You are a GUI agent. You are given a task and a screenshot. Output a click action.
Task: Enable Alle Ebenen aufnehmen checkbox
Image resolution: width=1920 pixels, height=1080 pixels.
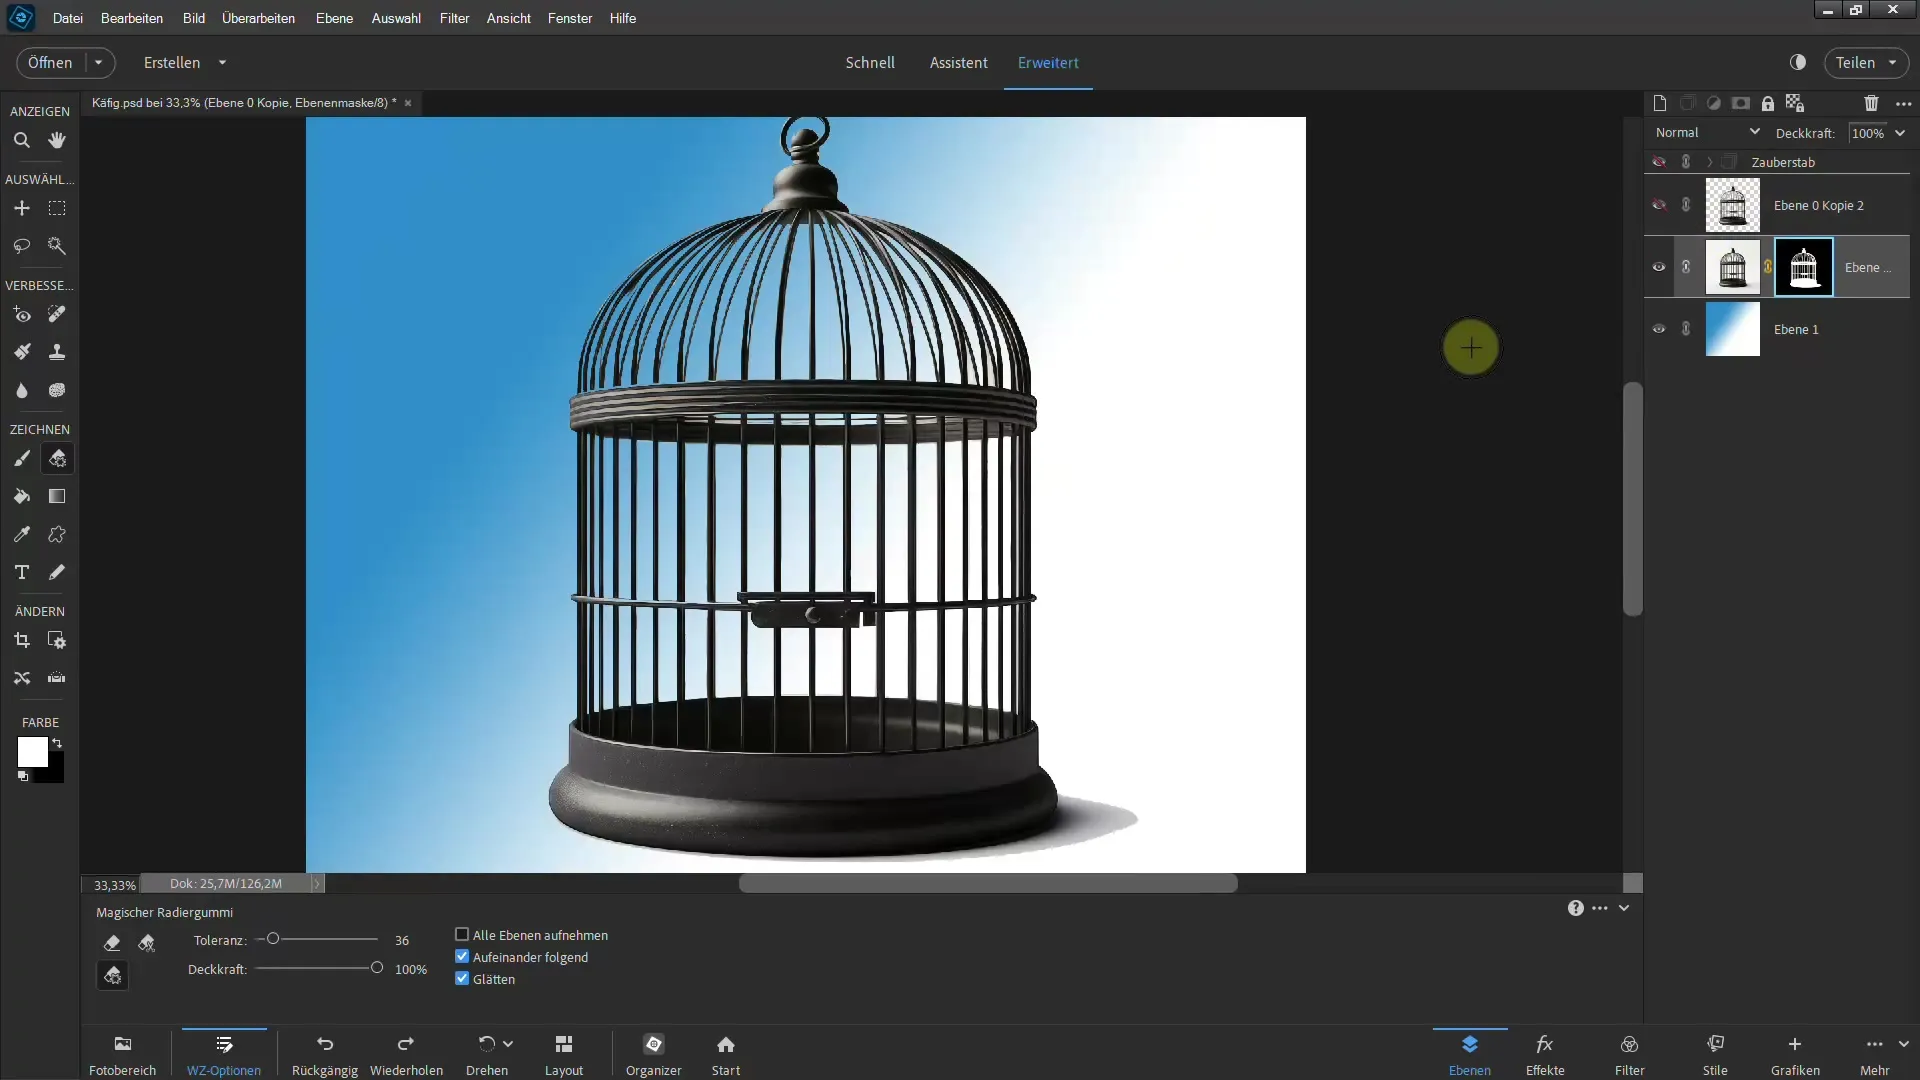(x=462, y=935)
